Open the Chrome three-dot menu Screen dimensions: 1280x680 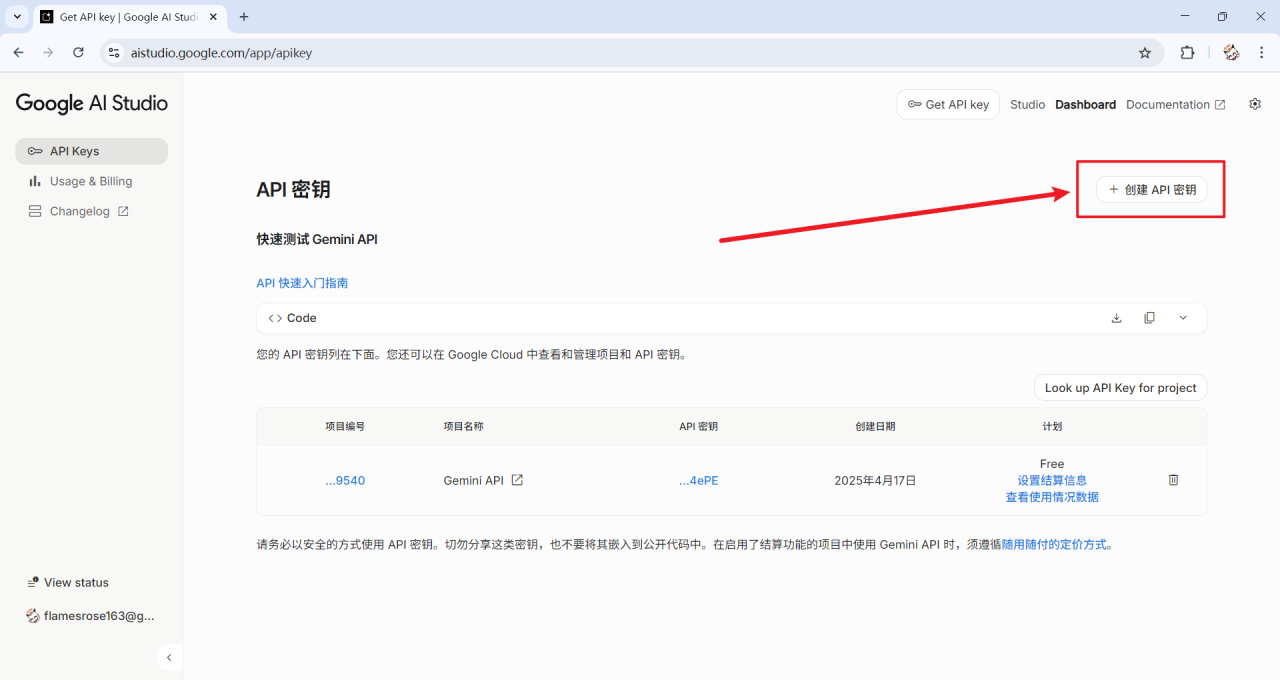1261,53
